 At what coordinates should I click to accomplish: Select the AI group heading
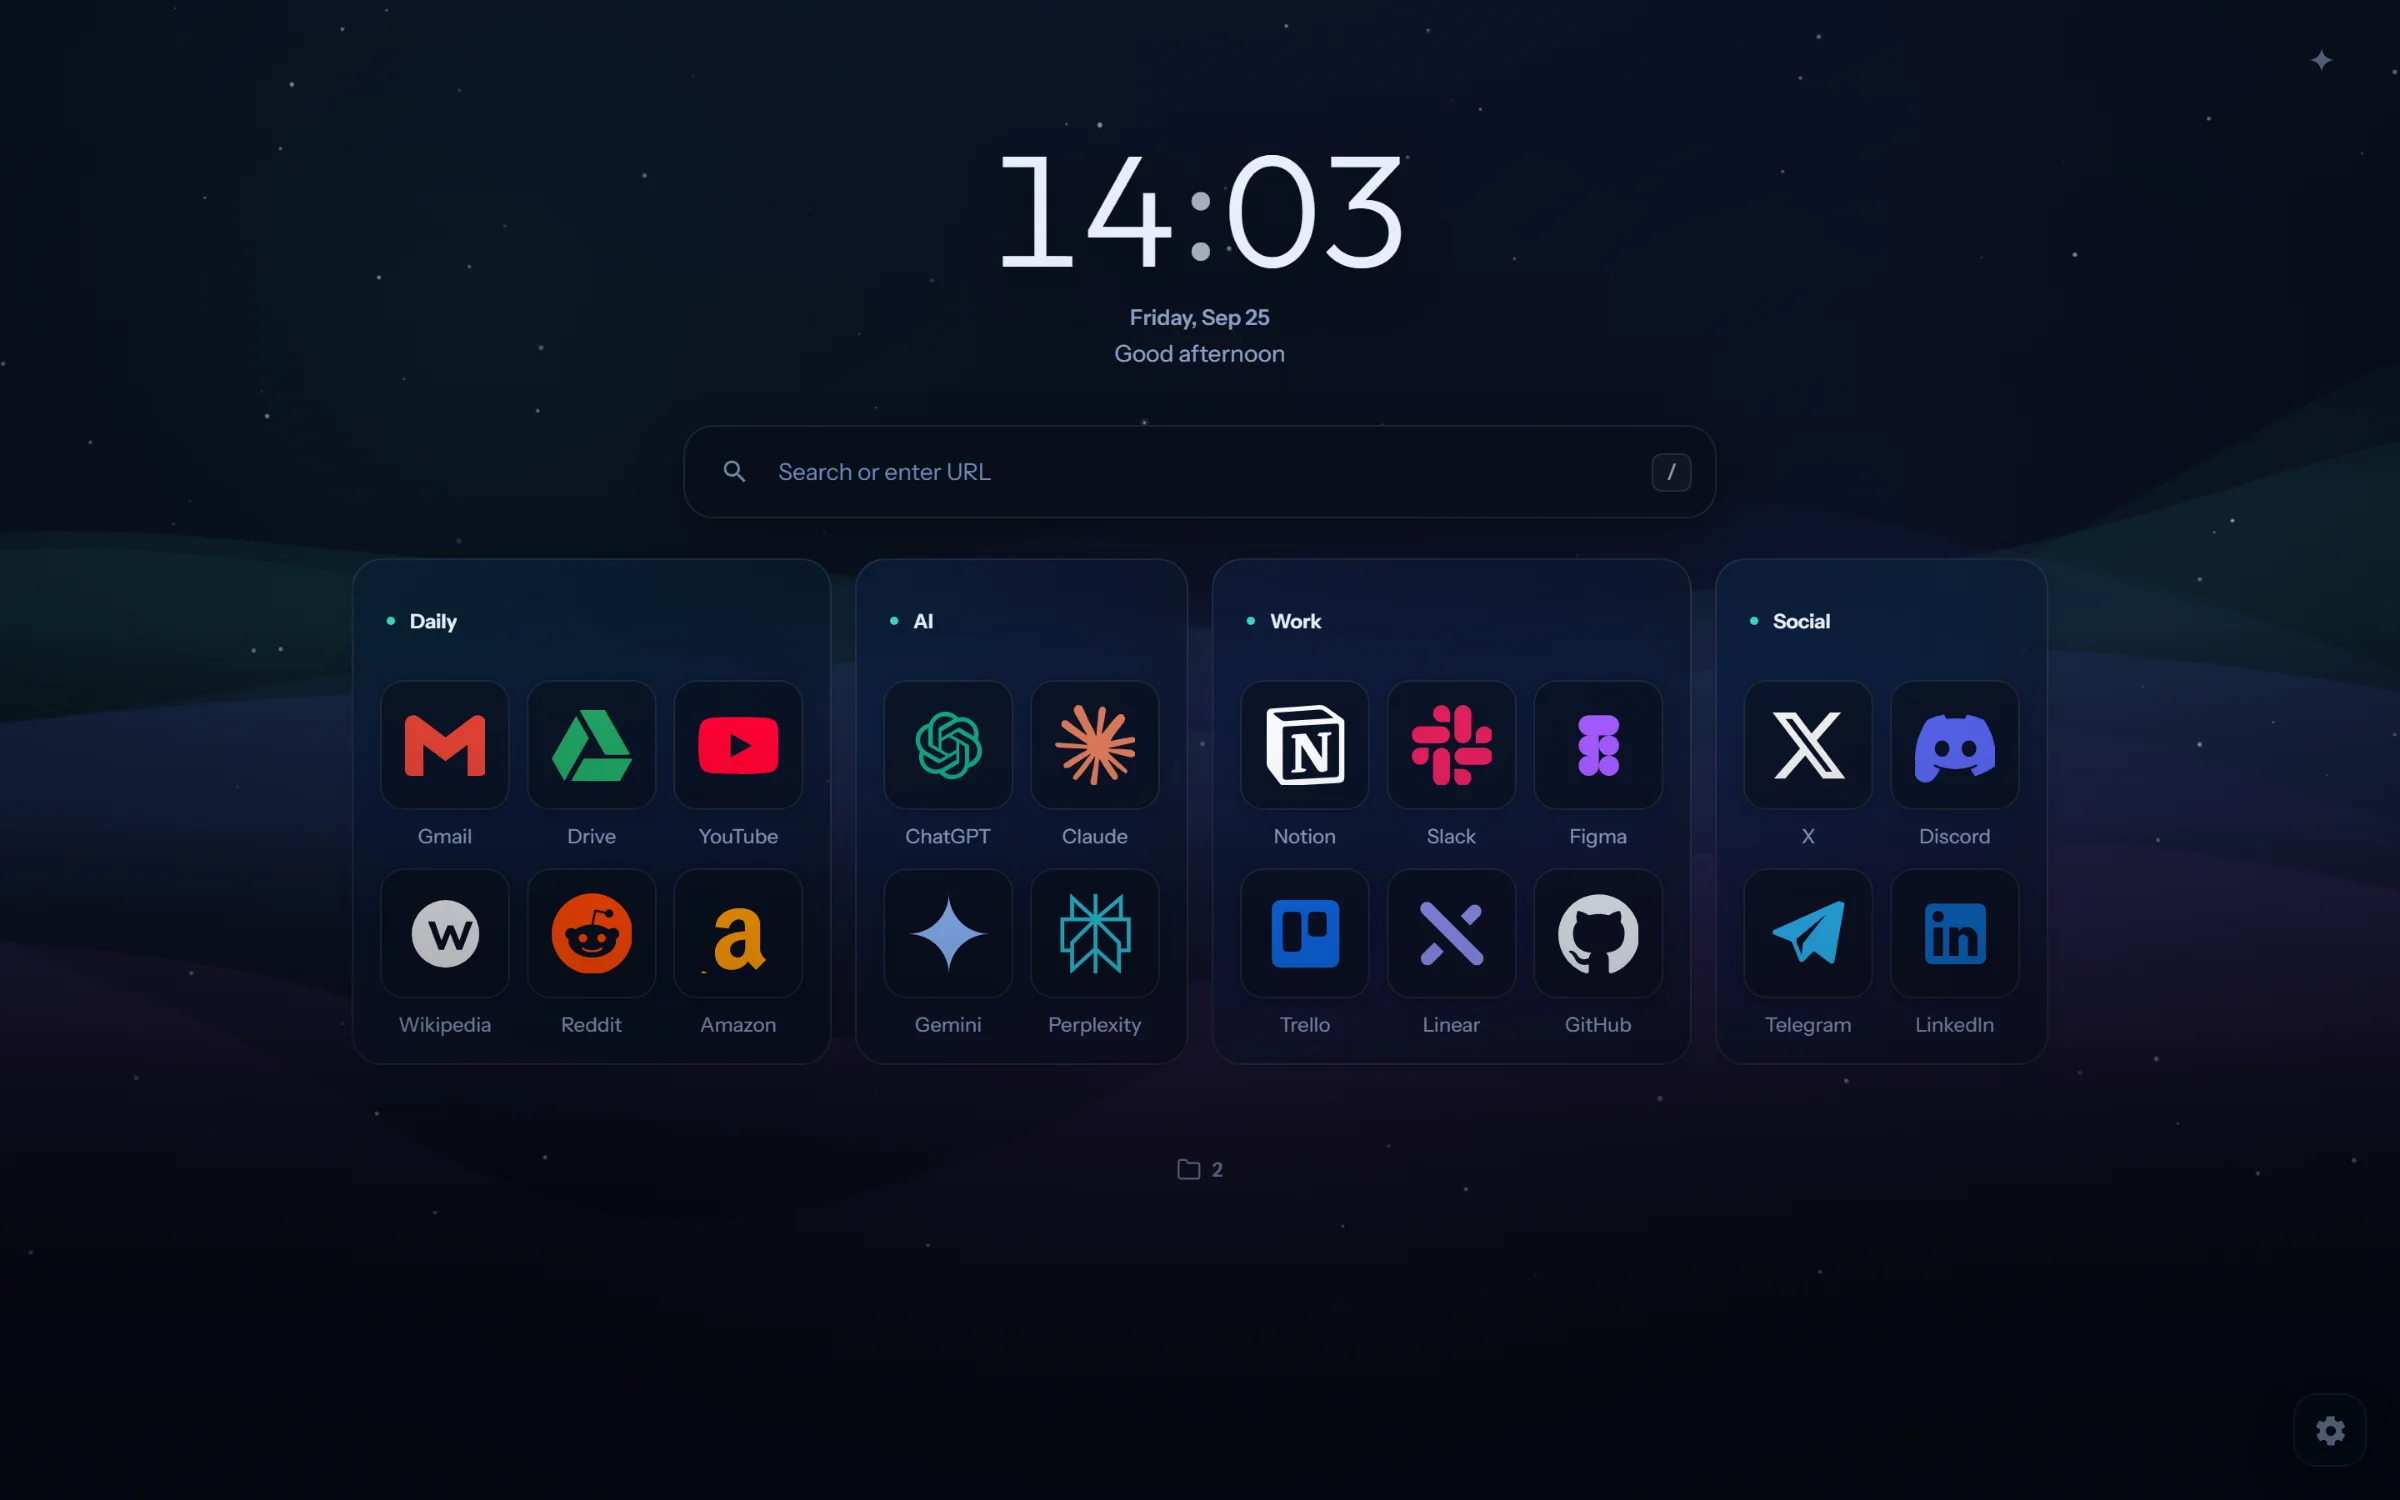point(923,621)
